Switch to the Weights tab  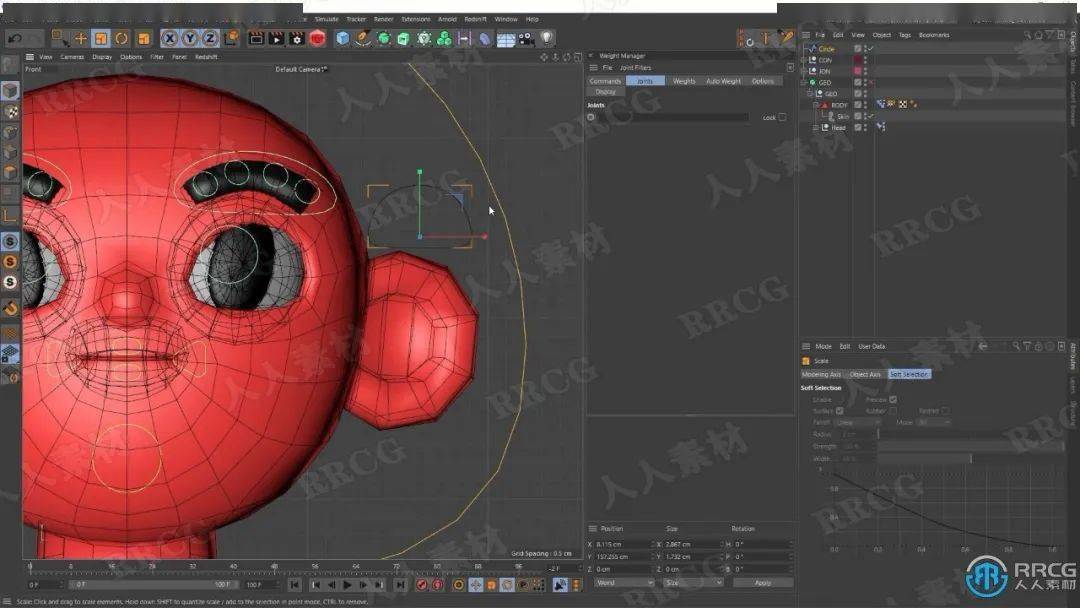pyautogui.click(x=684, y=81)
